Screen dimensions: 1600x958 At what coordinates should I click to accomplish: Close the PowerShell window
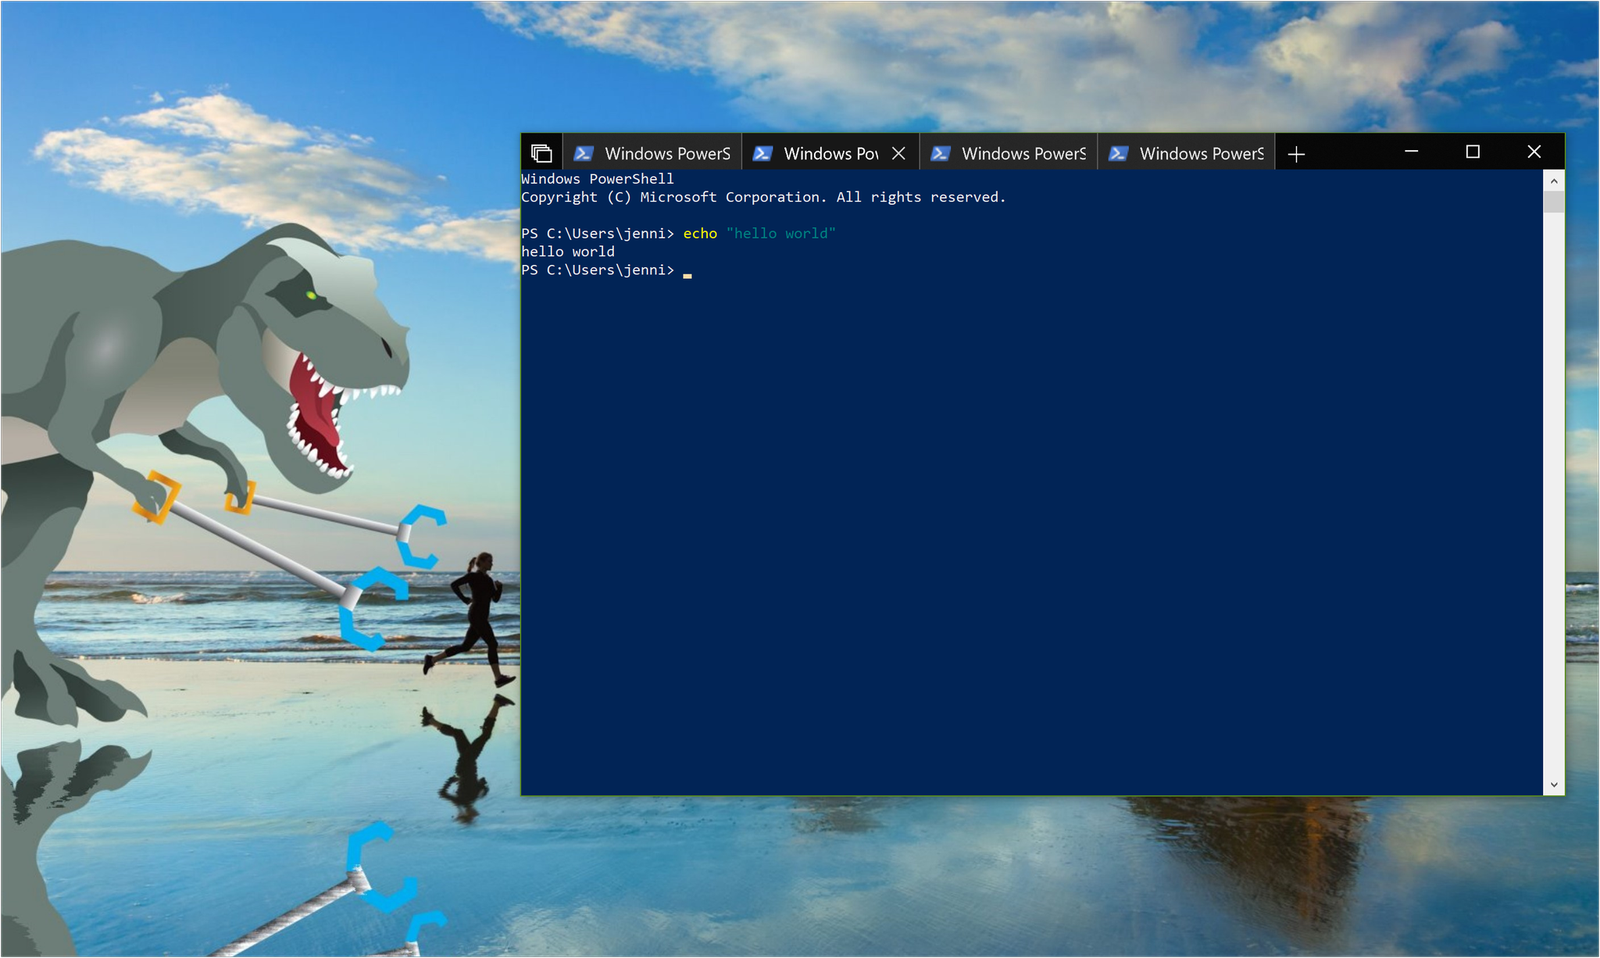(1534, 152)
